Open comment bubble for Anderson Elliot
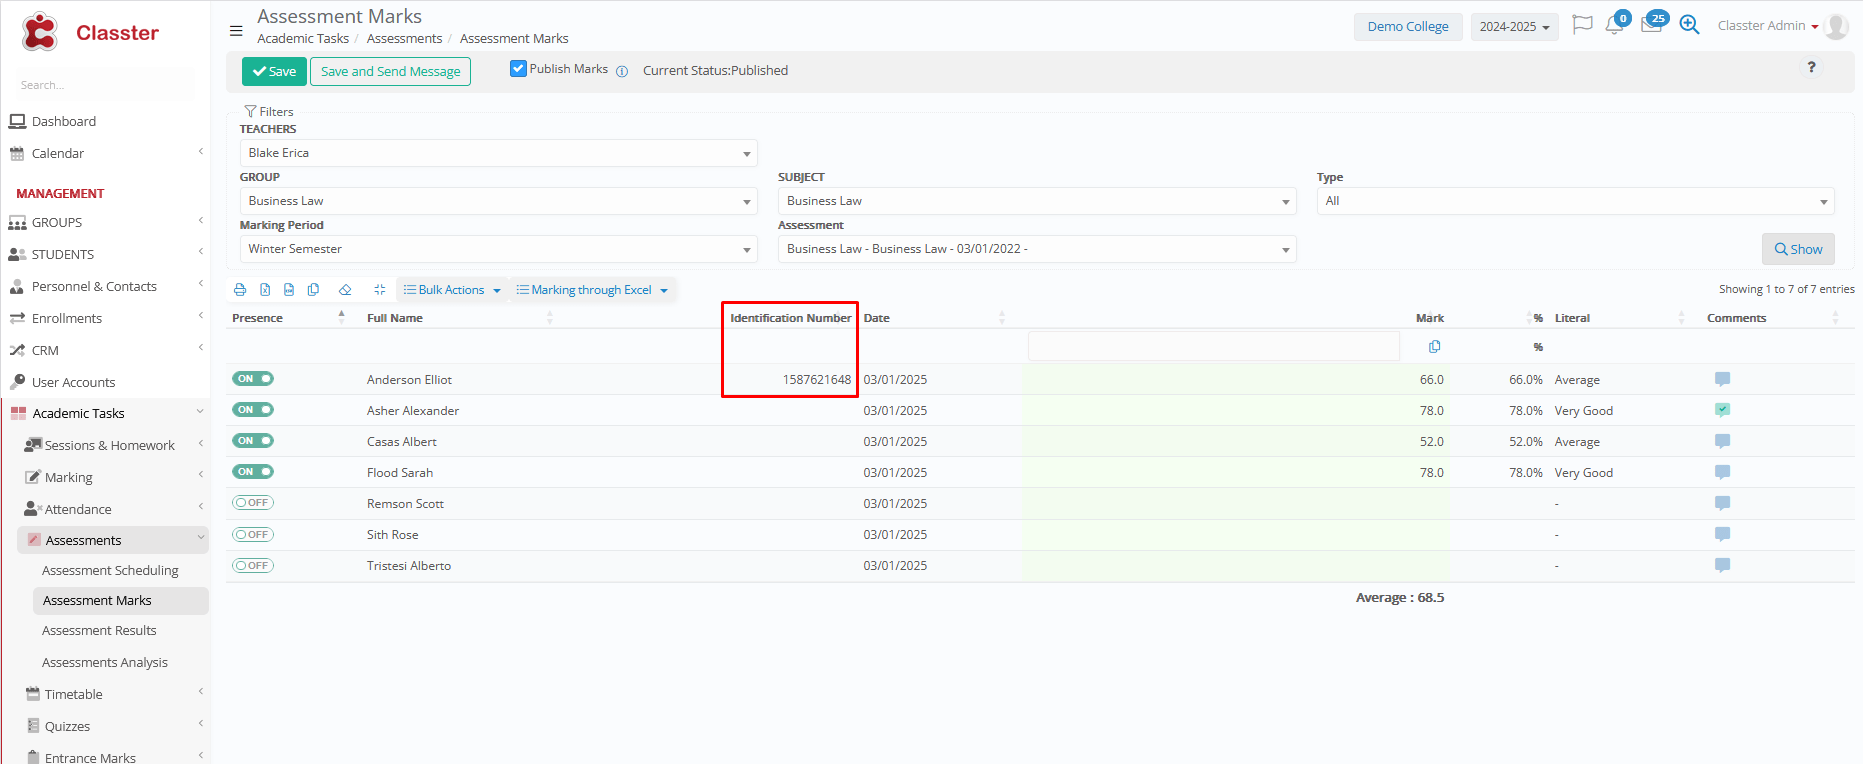Screen dimensions: 1863x764 point(1722,379)
